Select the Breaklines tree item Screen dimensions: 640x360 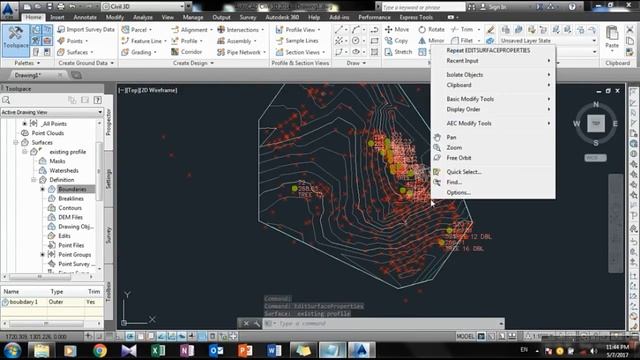click(66, 198)
